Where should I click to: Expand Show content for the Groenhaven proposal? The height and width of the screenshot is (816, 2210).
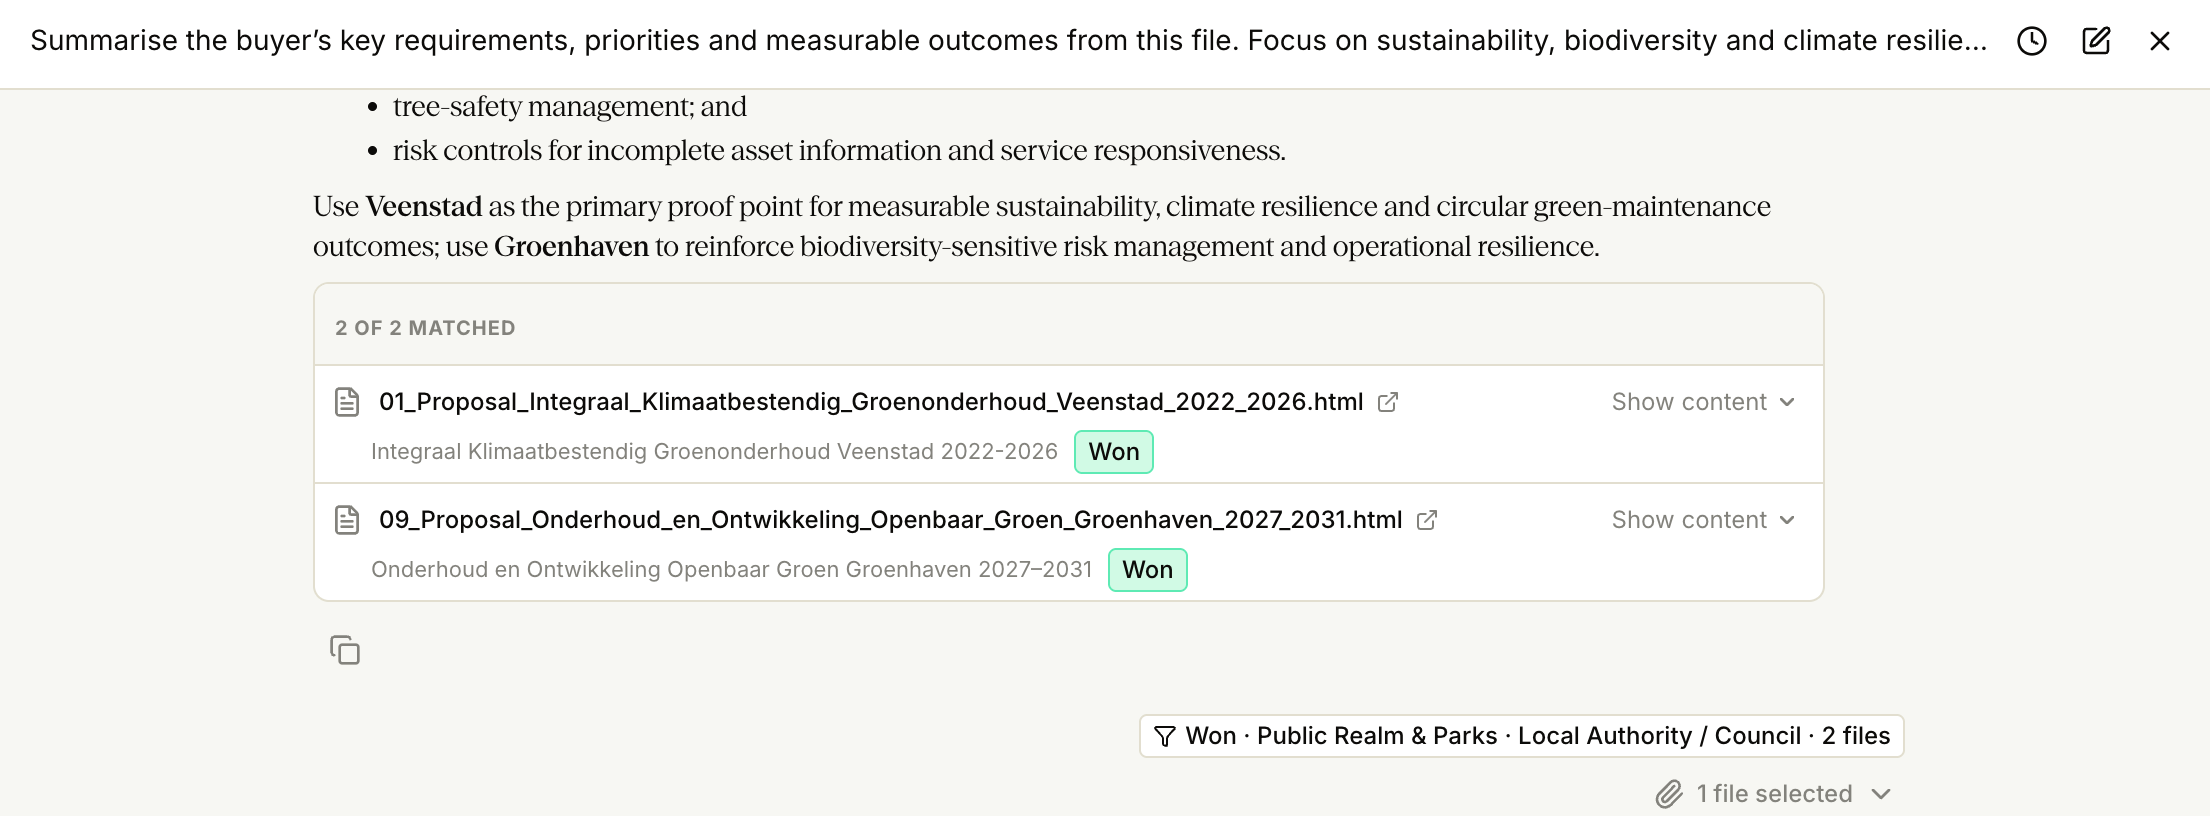click(x=1704, y=520)
